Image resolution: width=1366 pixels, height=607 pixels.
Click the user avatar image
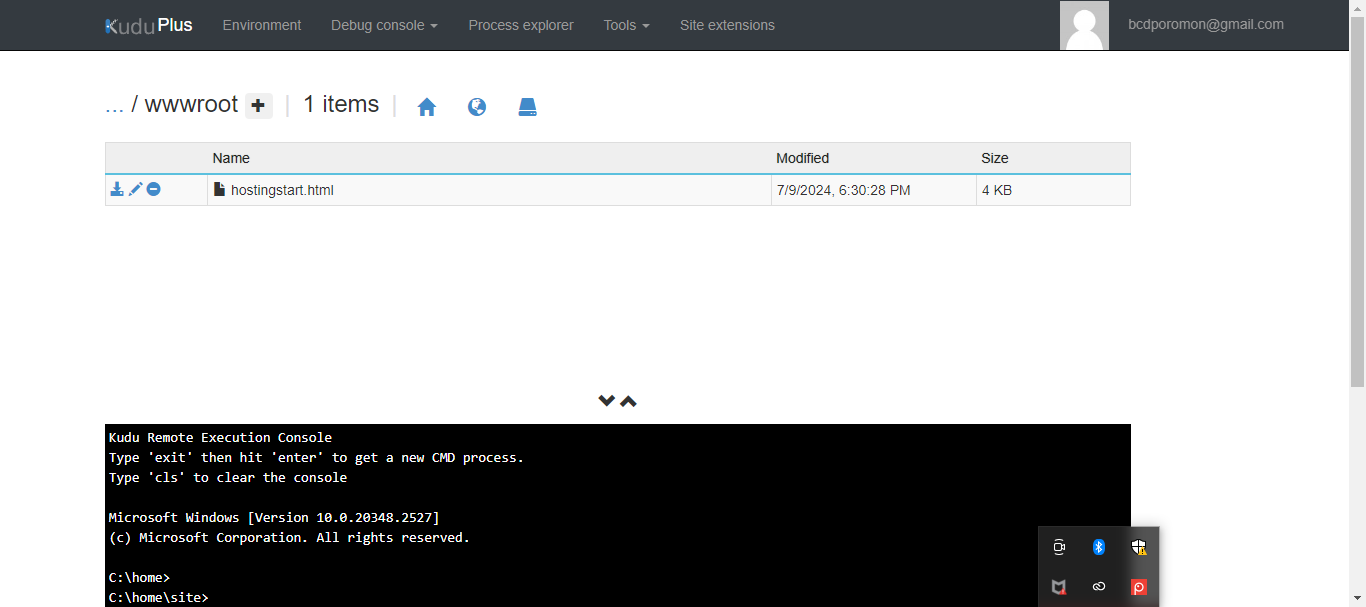[x=1084, y=25]
